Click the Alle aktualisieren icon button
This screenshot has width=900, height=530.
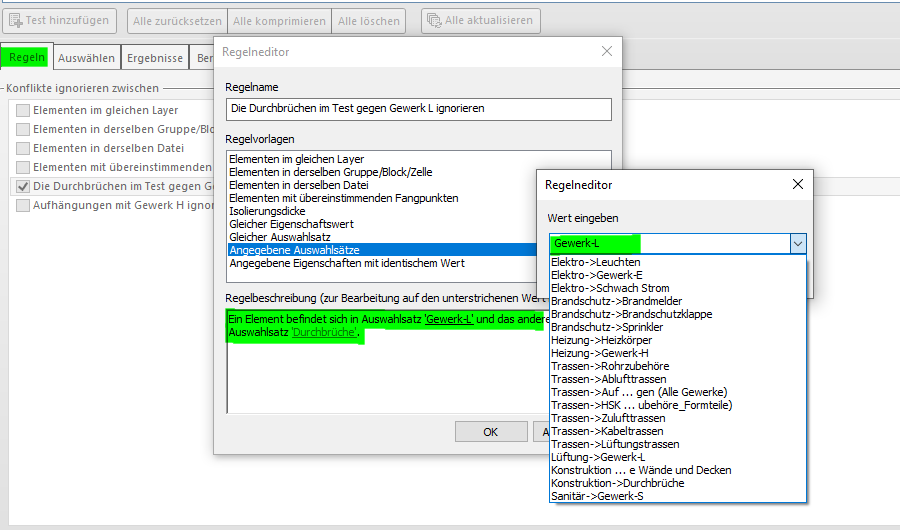(x=481, y=20)
